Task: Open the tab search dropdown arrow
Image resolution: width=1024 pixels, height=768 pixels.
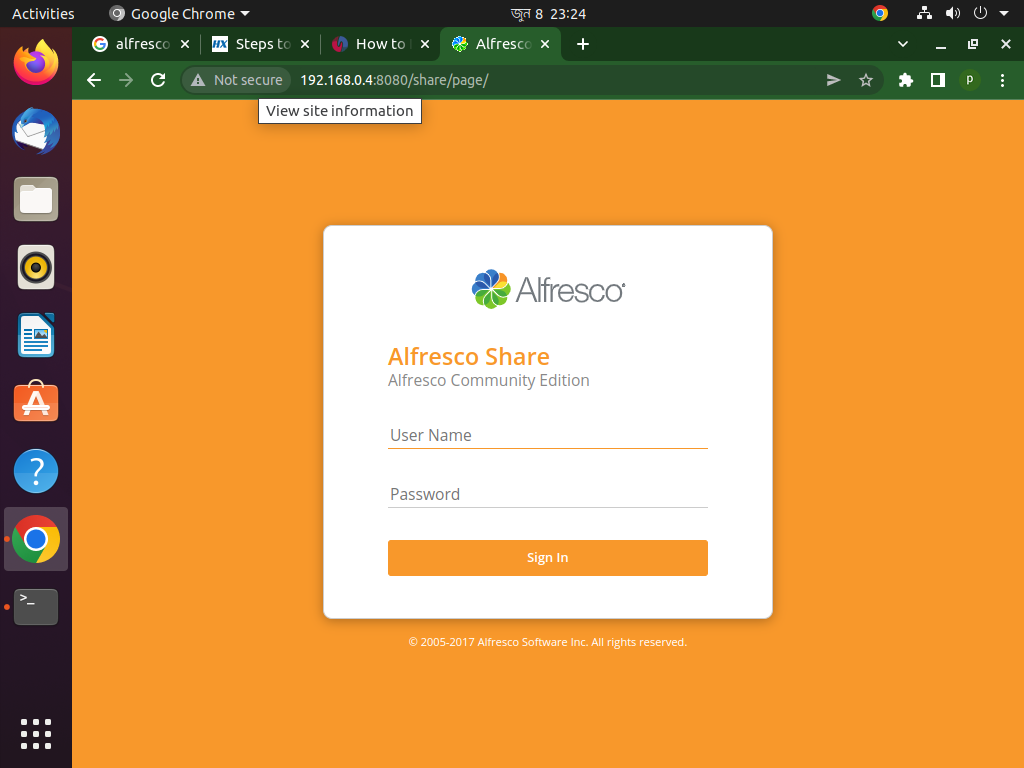Action: coord(903,44)
